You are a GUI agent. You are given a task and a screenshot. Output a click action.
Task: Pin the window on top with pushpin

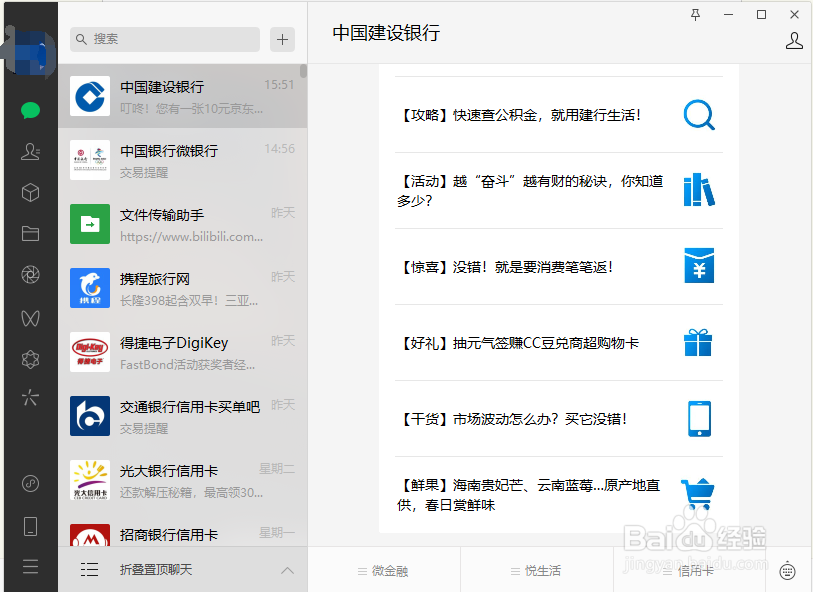[x=695, y=15]
